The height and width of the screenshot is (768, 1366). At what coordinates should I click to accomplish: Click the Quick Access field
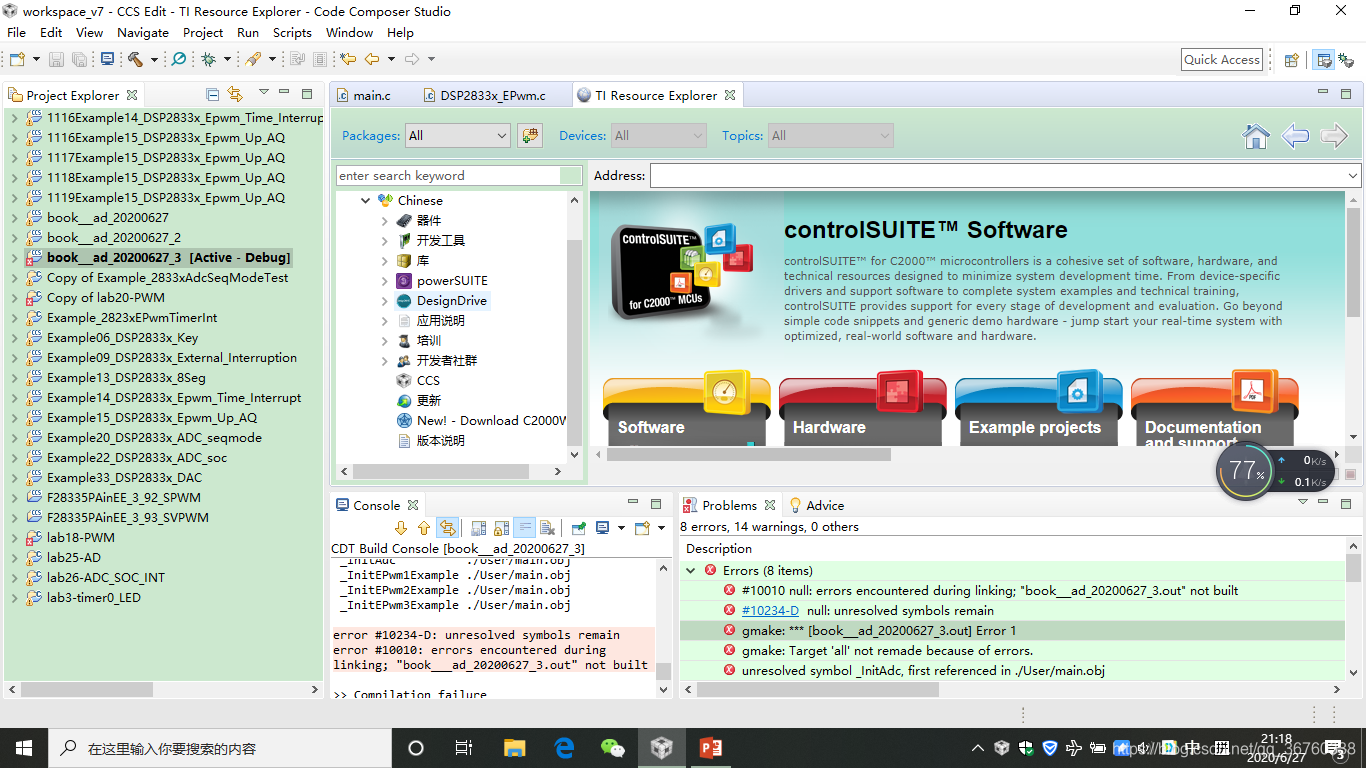(x=1222, y=60)
